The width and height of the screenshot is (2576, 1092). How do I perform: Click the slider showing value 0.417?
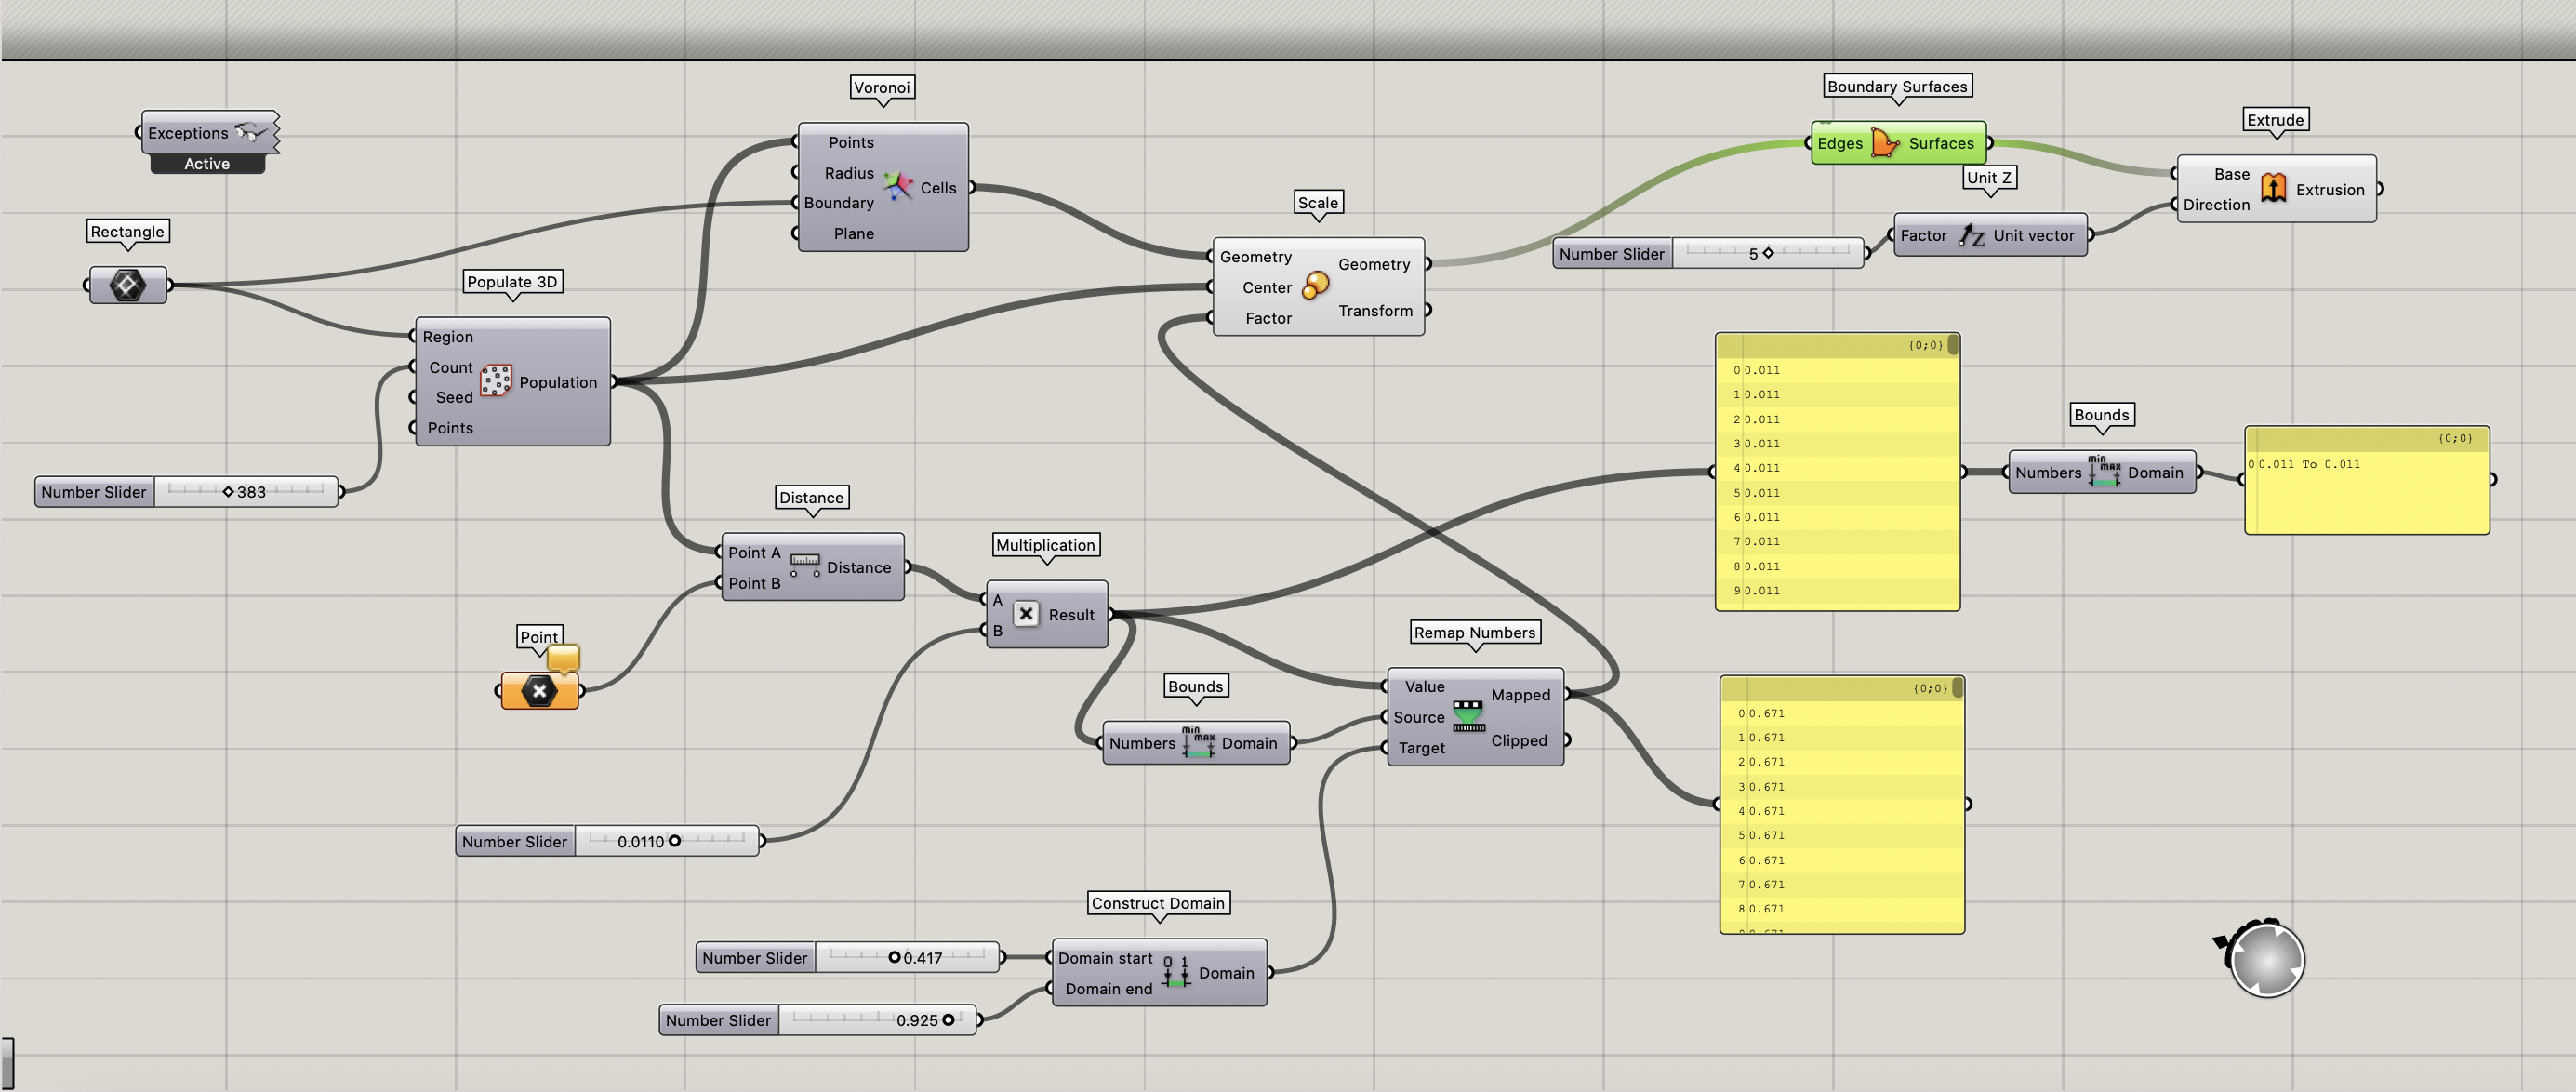point(908,957)
